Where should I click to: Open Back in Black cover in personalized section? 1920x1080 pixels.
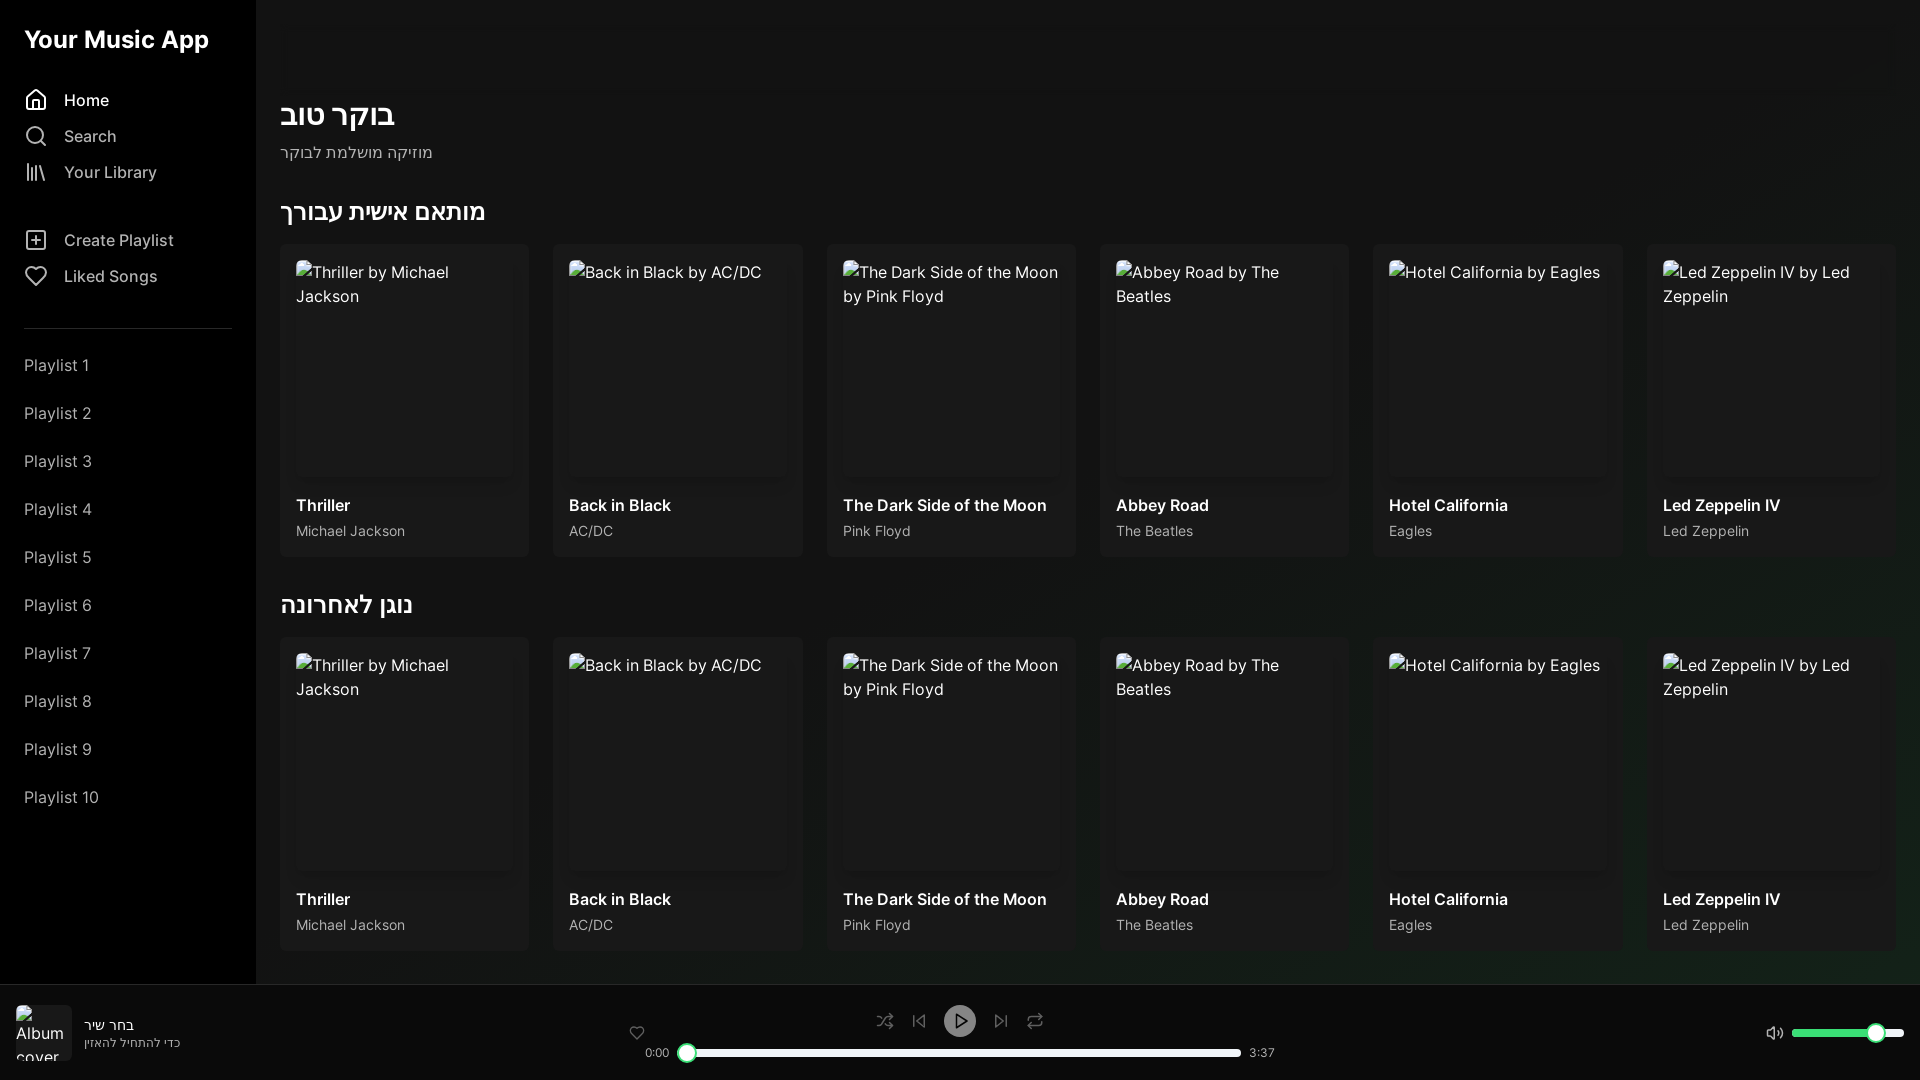point(677,368)
